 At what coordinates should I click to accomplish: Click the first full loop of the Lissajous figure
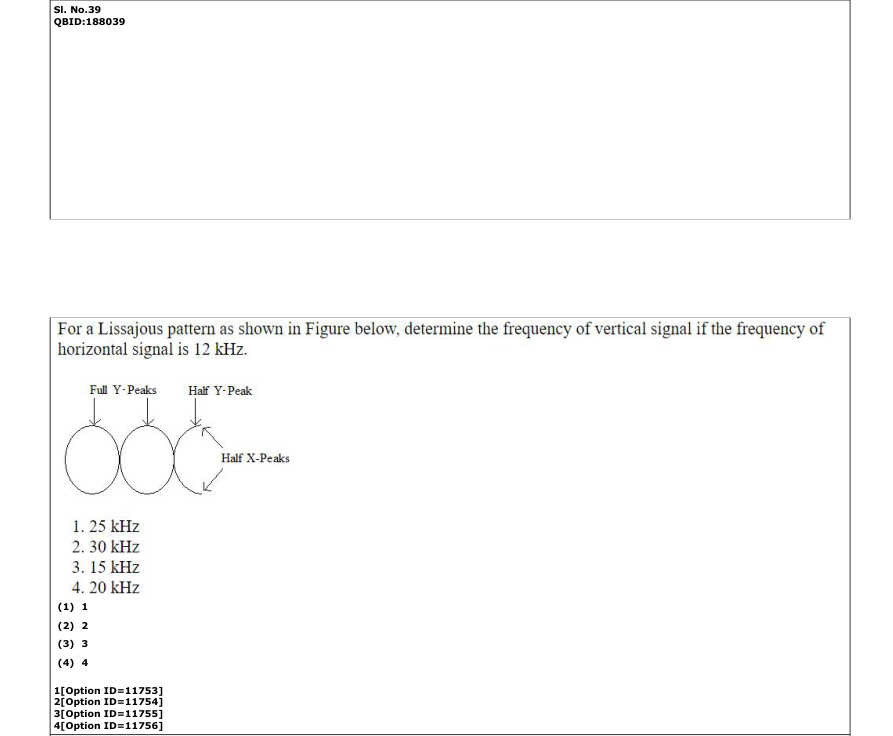pyautogui.click(x=92, y=459)
